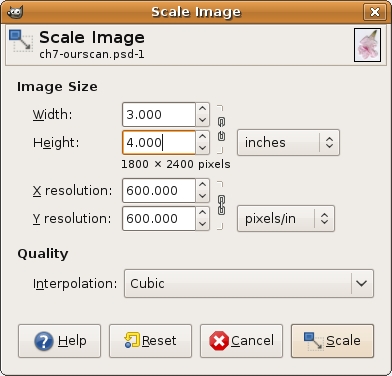Open the inches unit dropdown
The image size is (392, 376).
288,143
